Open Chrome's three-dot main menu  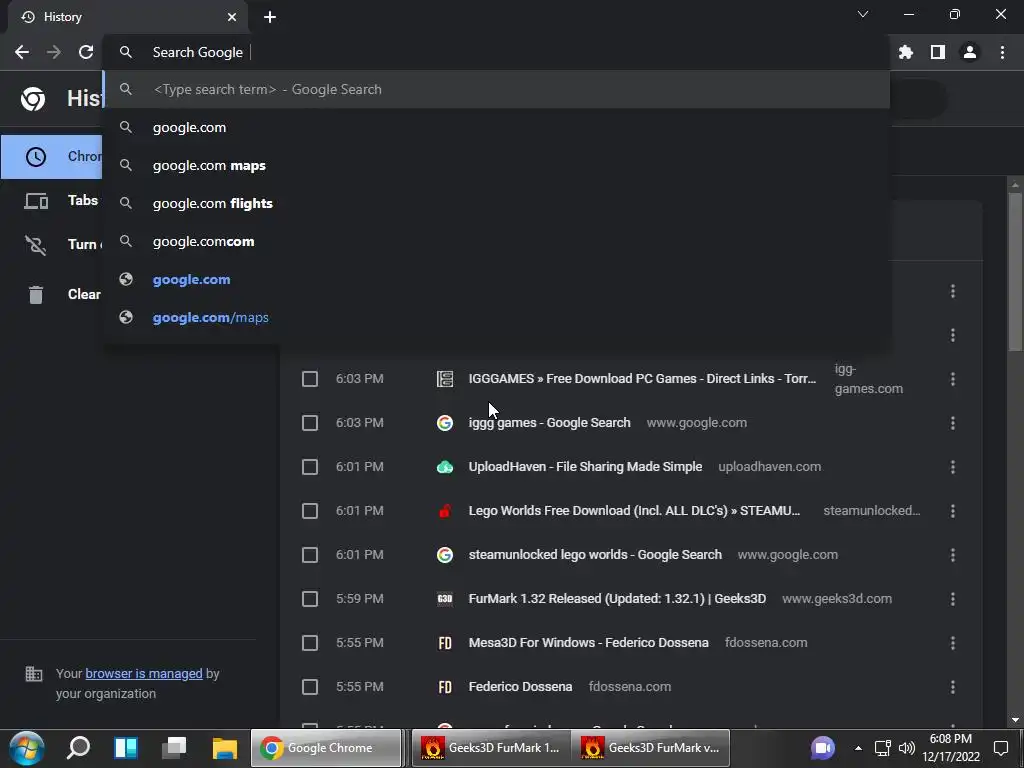coord(1002,52)
